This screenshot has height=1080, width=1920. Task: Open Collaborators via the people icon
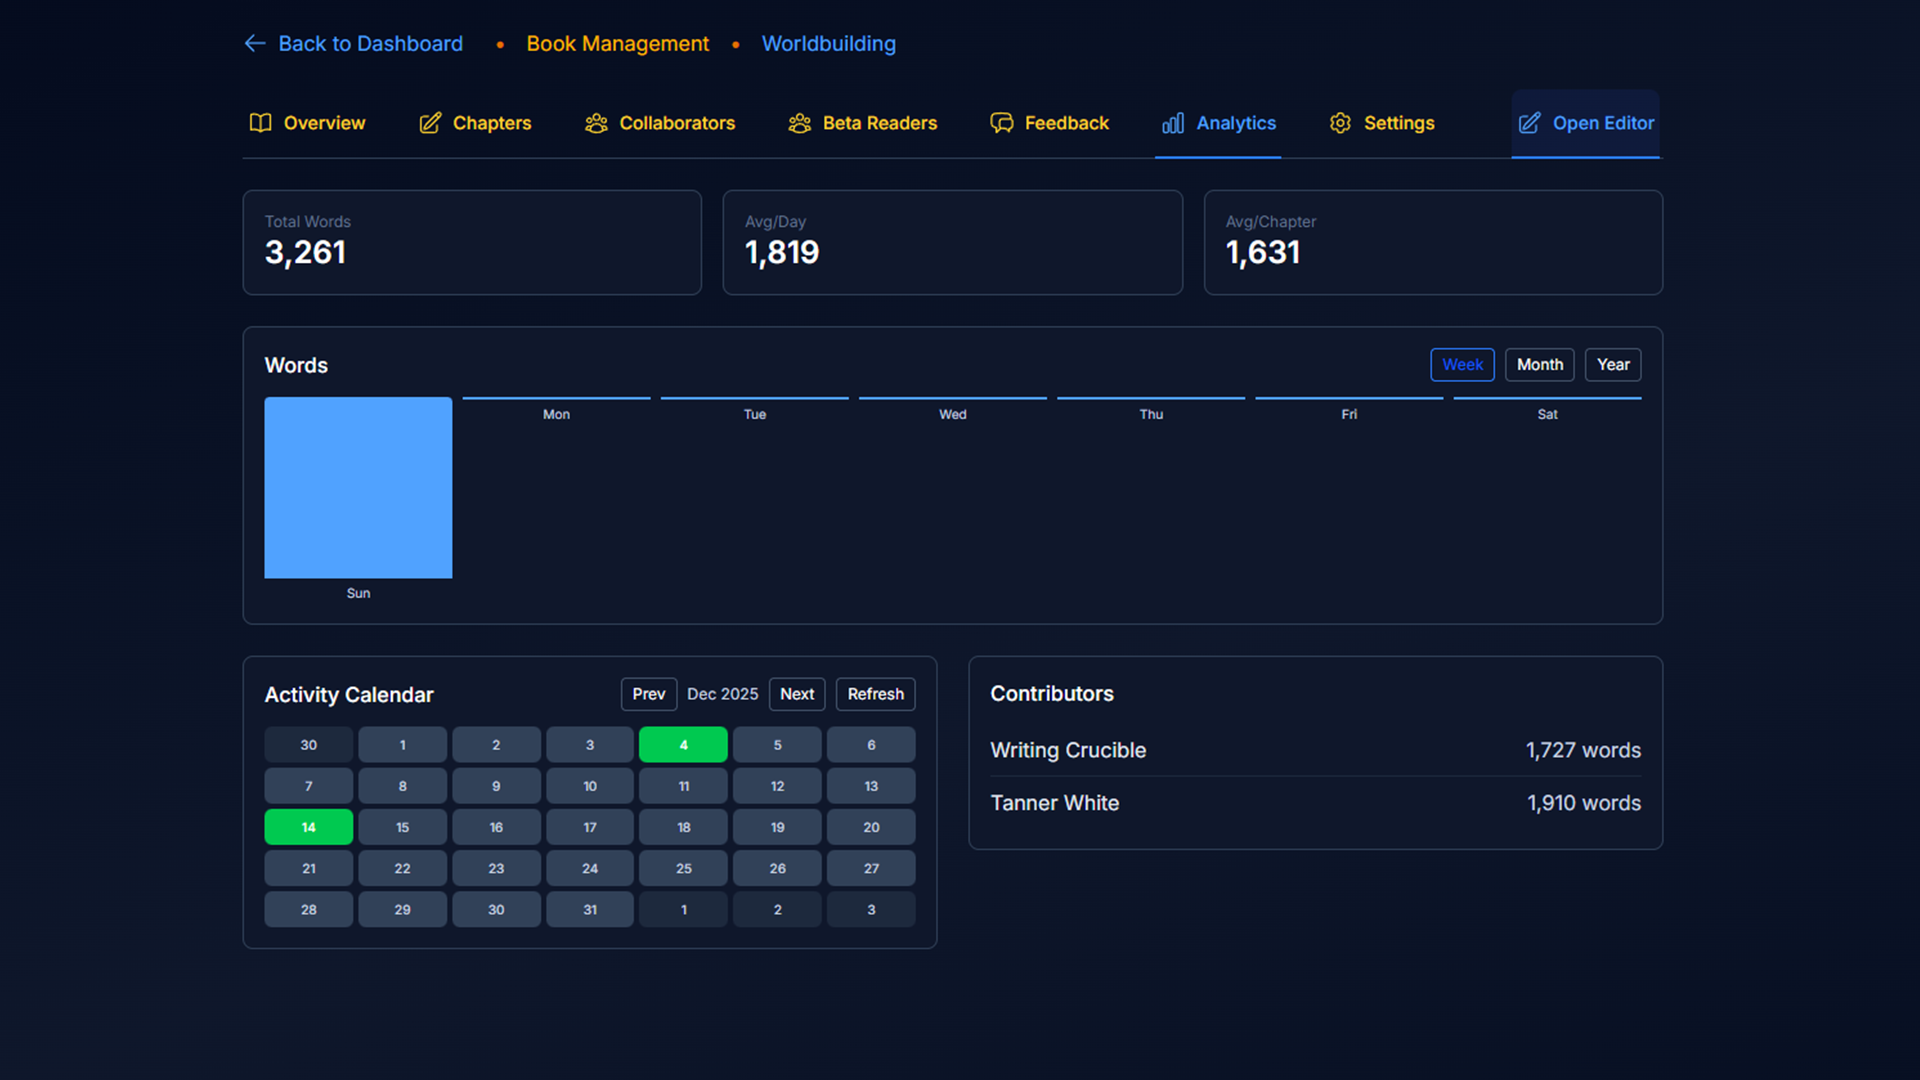point(597,123)
